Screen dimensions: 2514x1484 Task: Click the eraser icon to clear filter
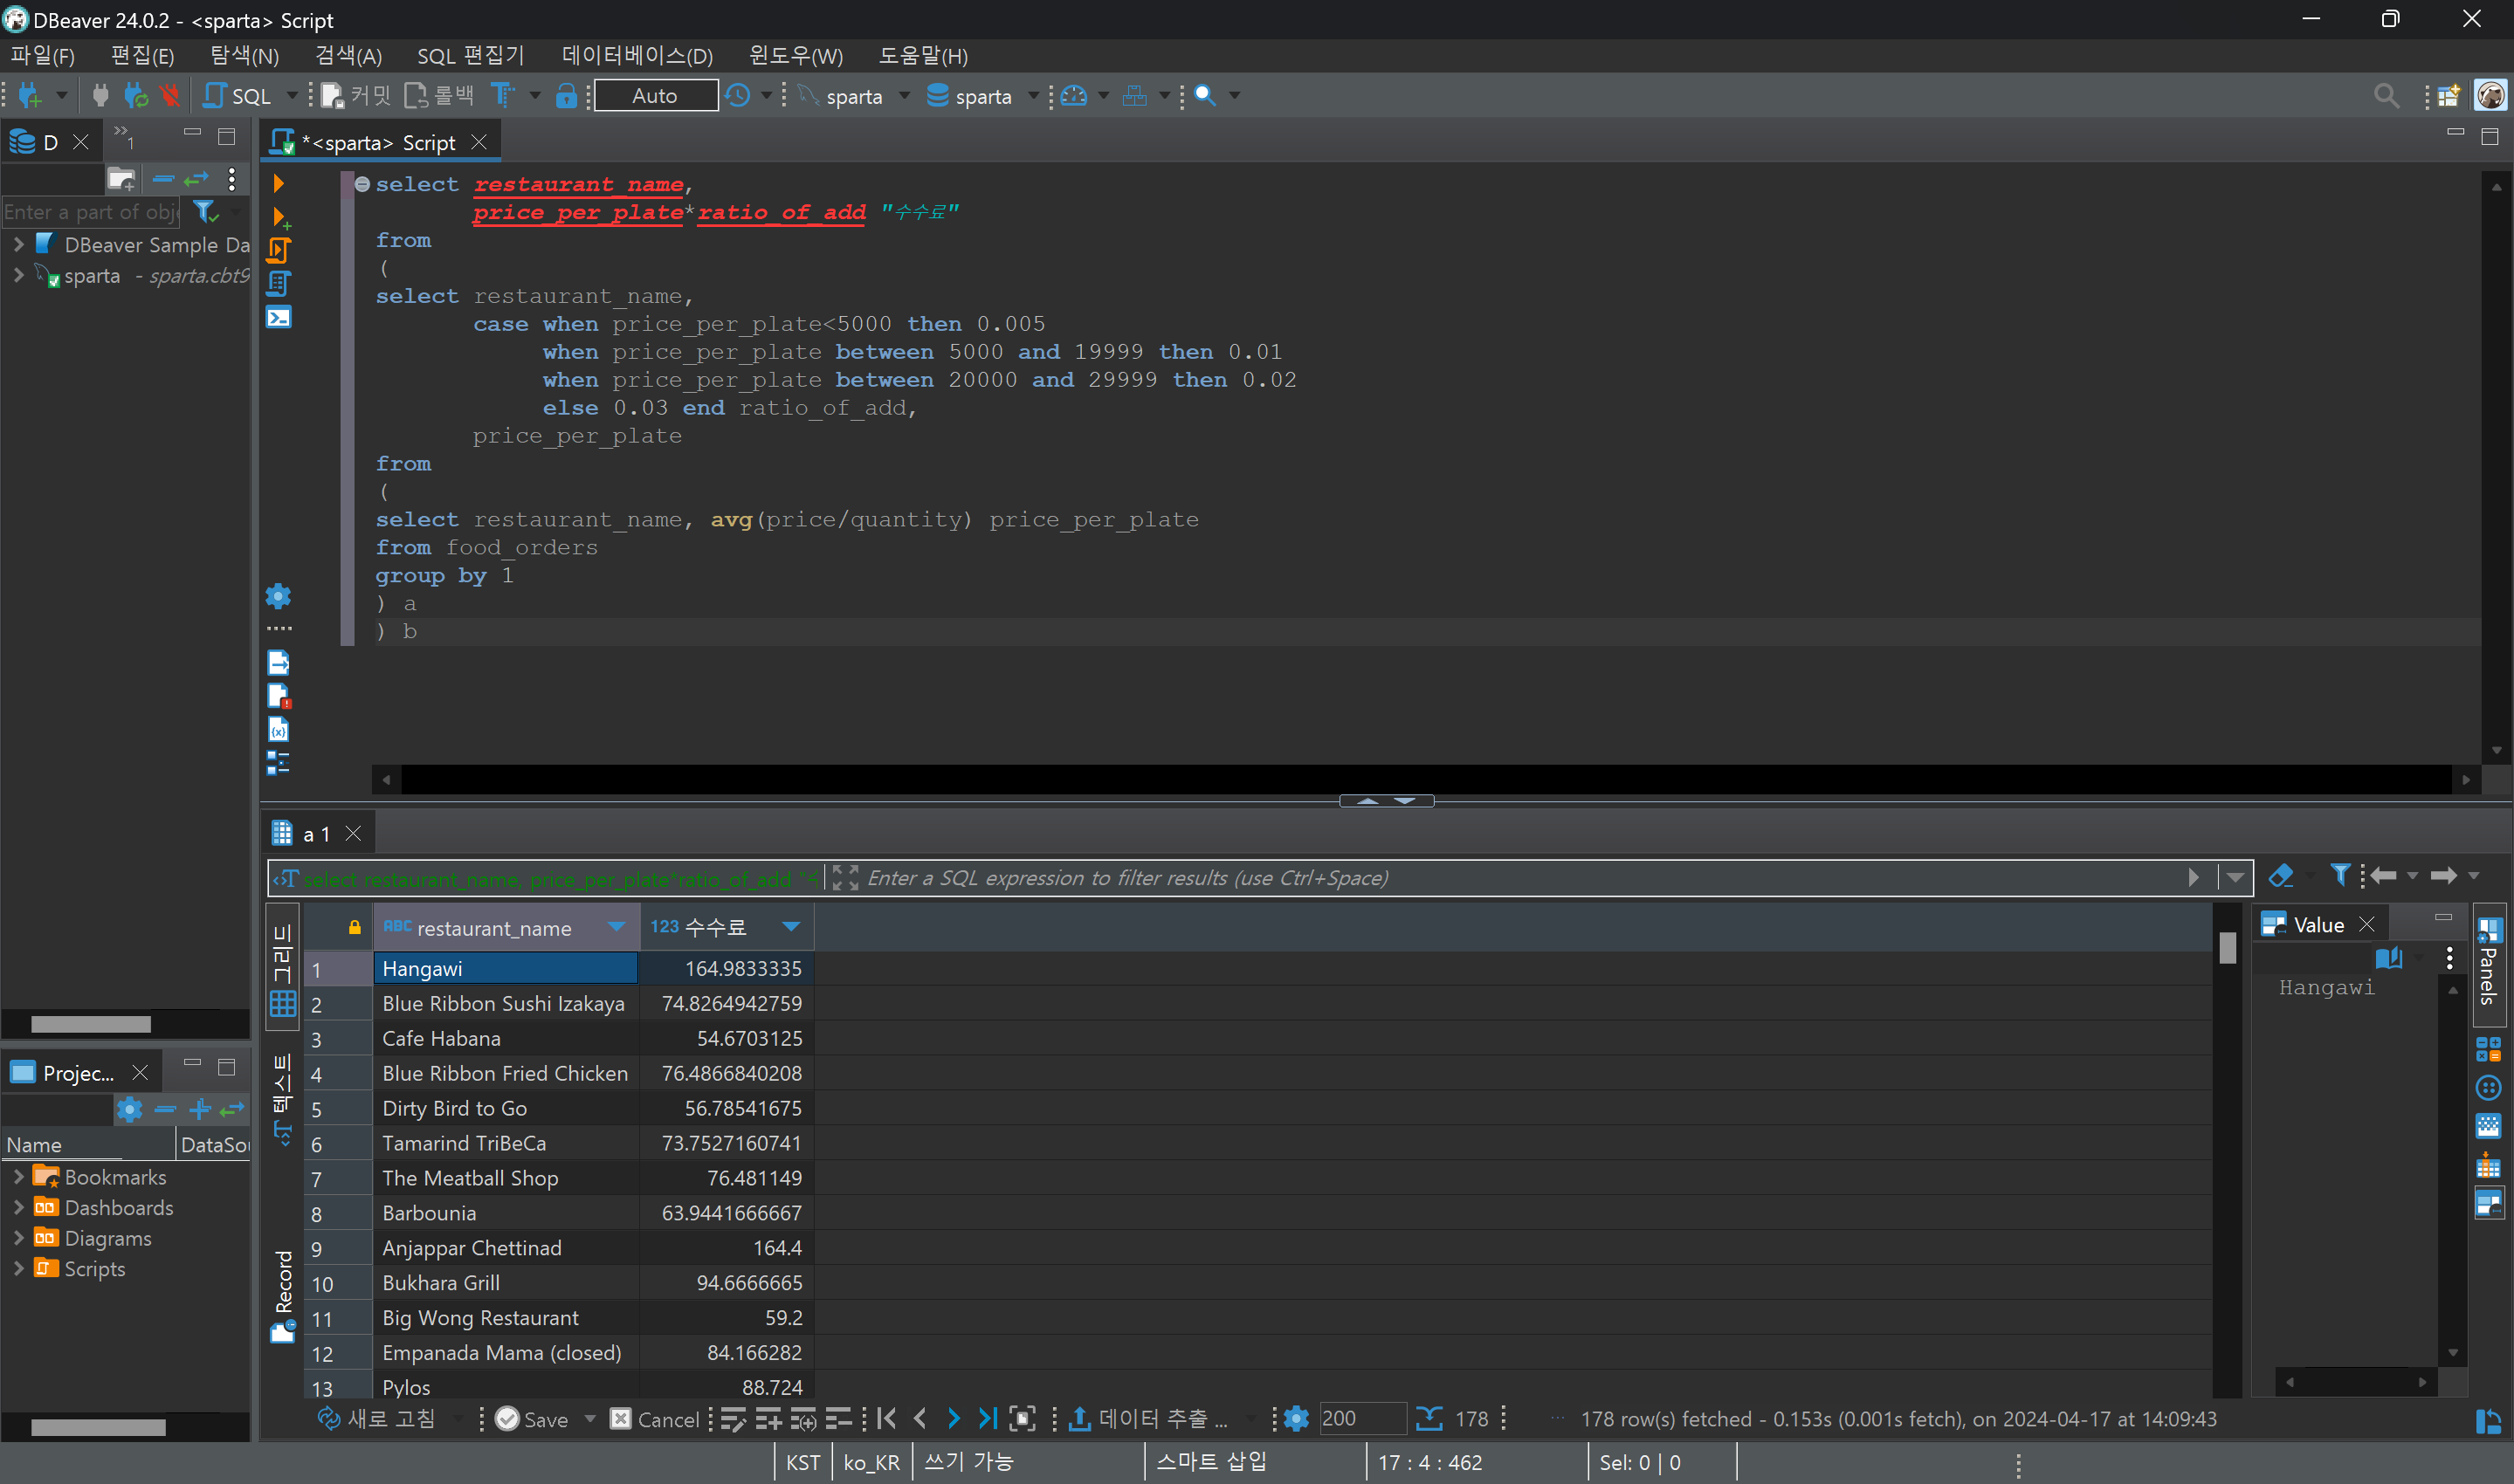(x=2280, y=877)
